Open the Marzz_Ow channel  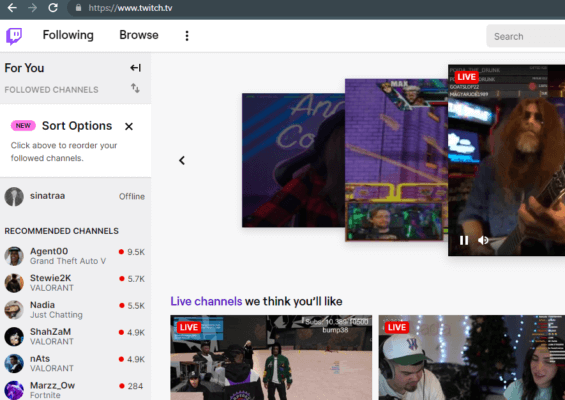coord(52,385)
